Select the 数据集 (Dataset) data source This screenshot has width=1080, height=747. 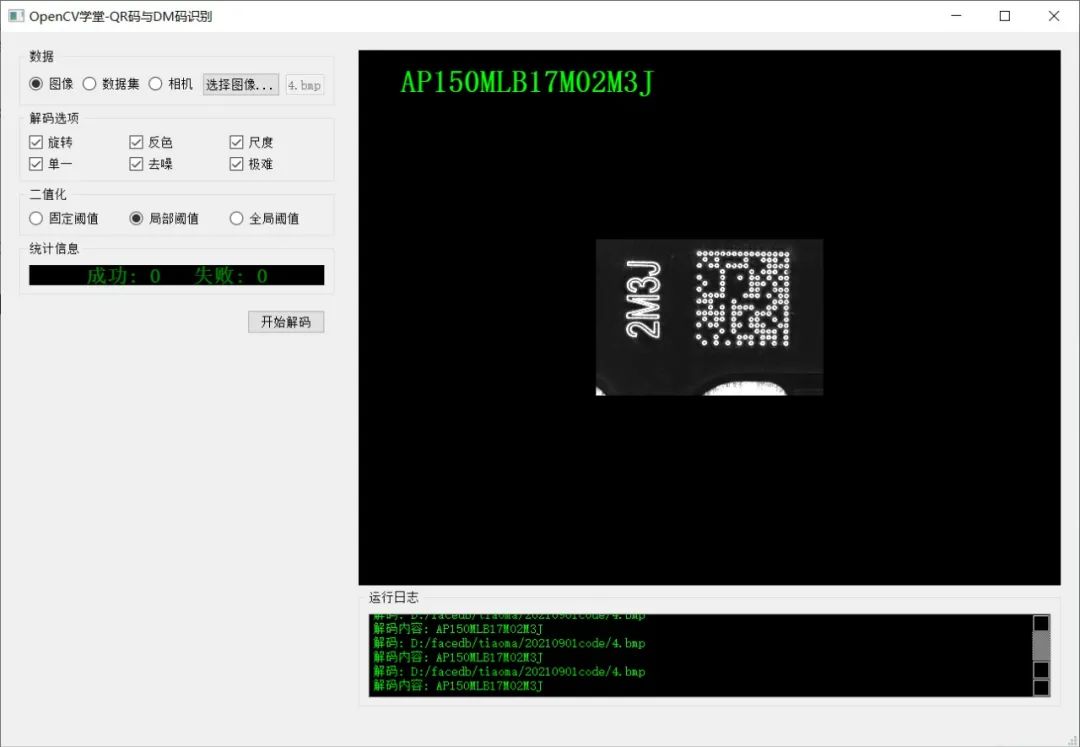coord(91,84)
